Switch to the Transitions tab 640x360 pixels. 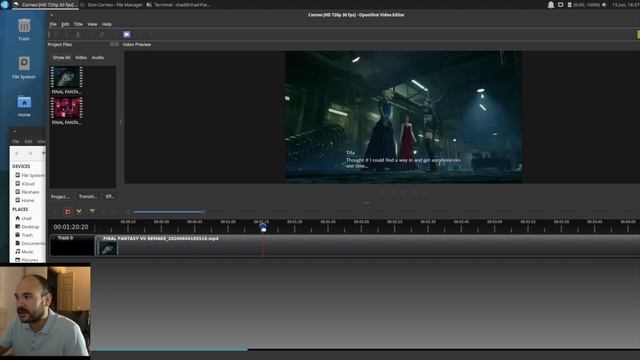pos(88,197)
